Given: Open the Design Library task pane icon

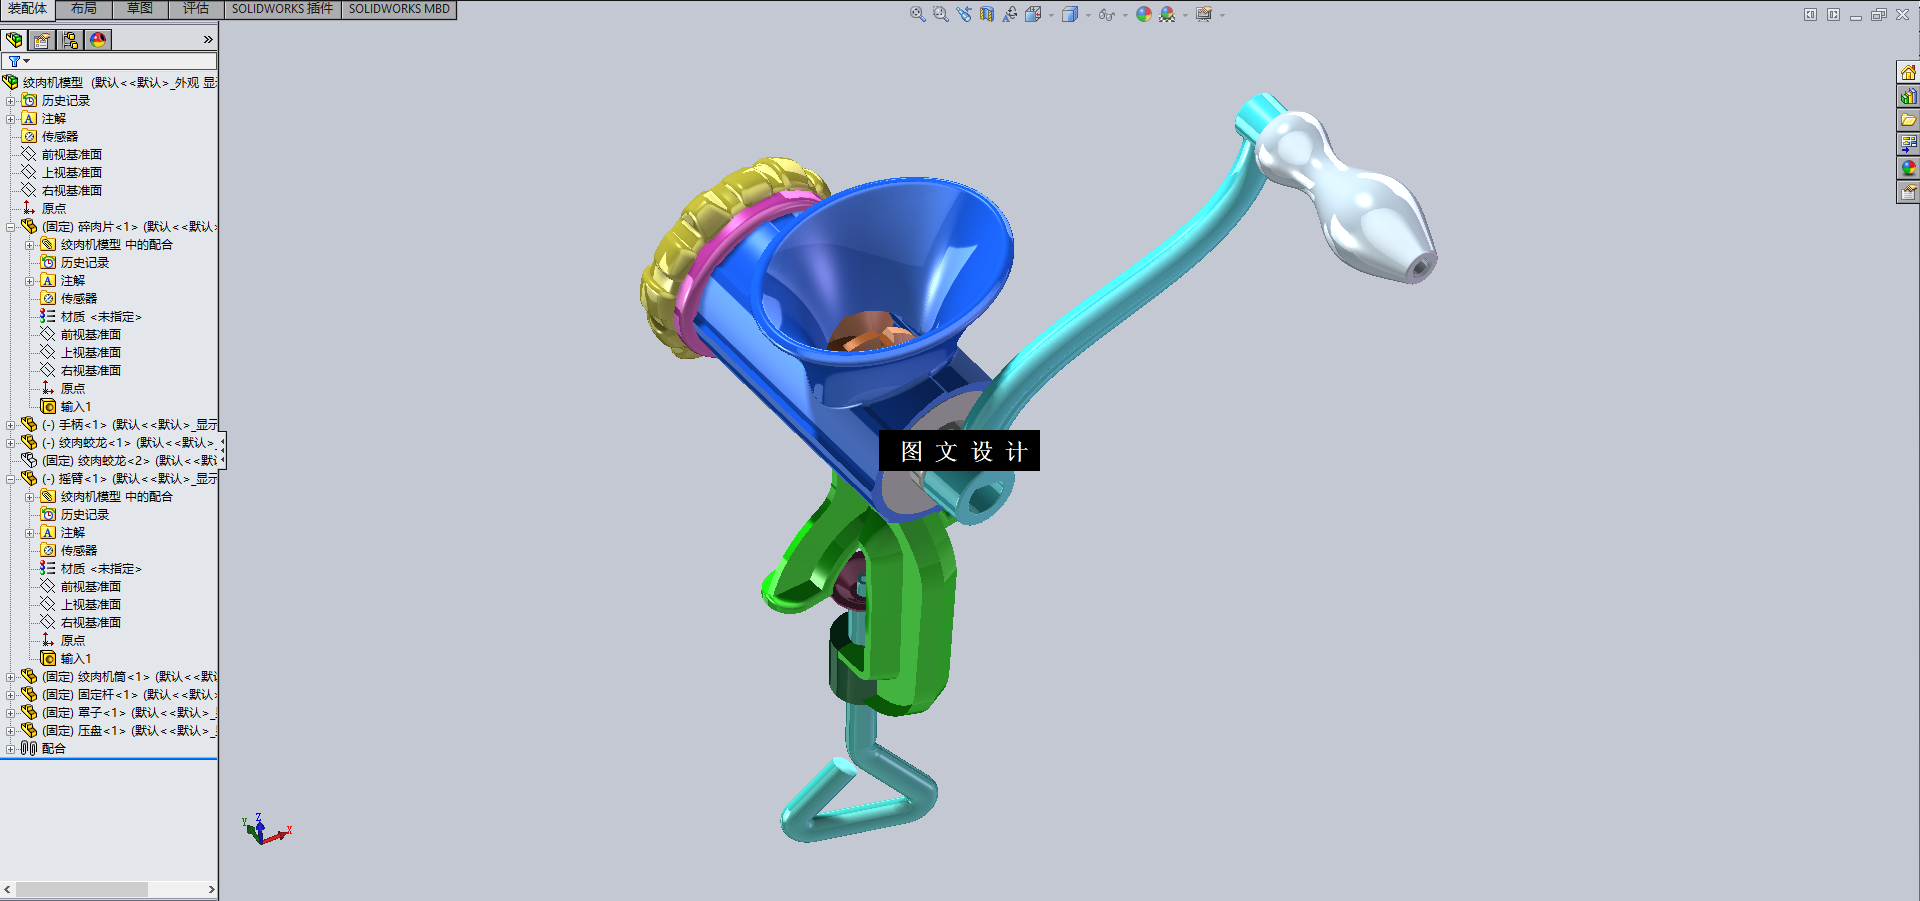Looking at the screenshot, I should coord(1908,96).
